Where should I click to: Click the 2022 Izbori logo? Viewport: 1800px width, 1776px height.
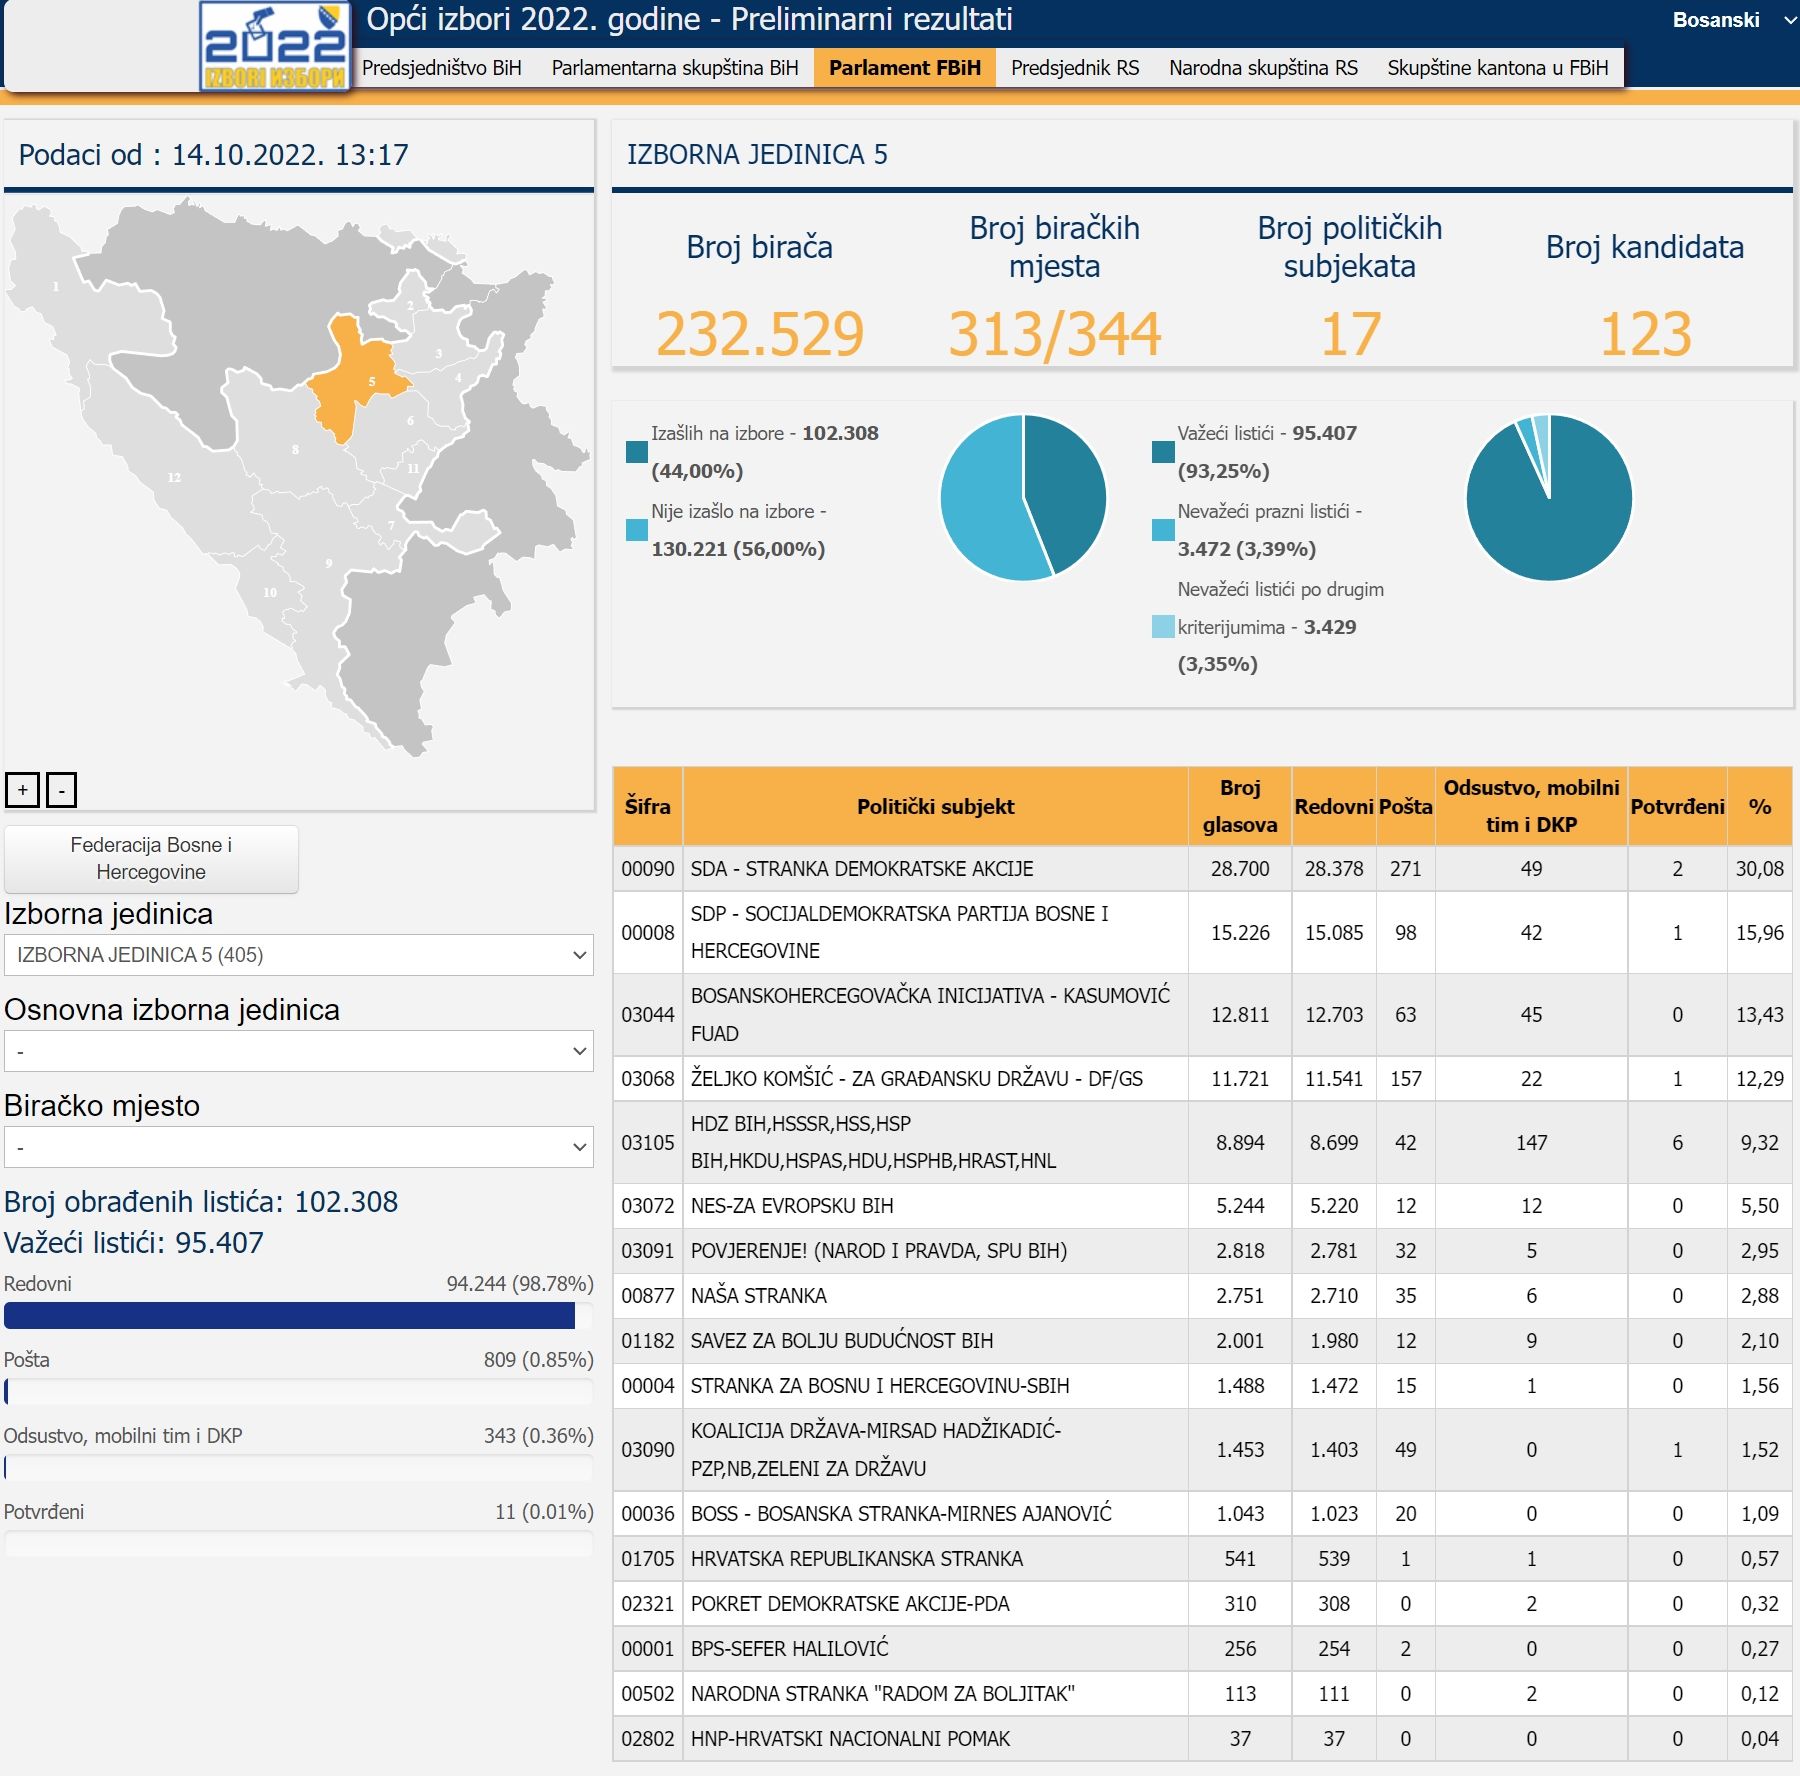(x=275, y=47)
